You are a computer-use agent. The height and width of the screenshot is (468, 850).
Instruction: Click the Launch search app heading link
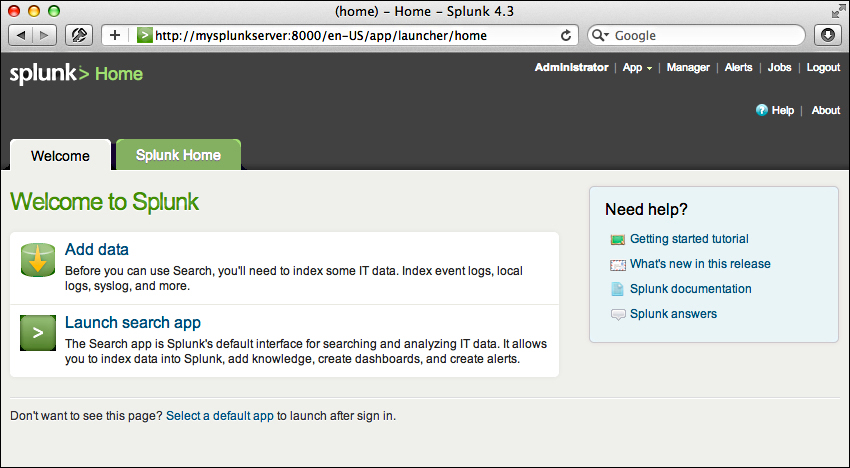click(x=133, y=323)
